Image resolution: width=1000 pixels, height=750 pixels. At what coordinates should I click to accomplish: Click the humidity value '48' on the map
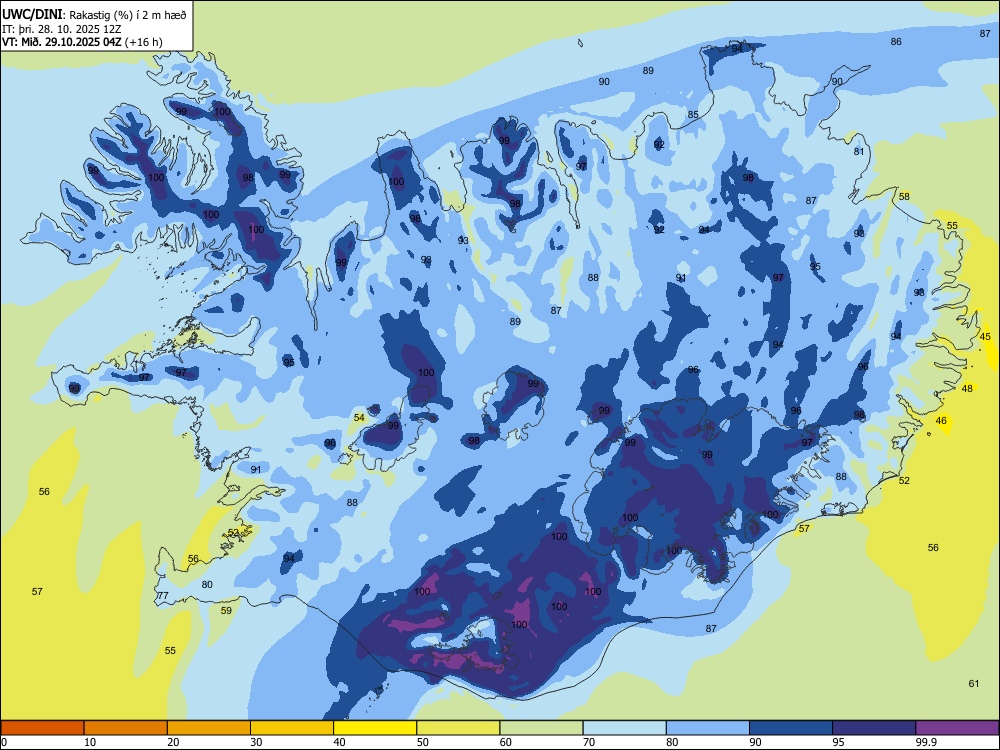point(967,388)
